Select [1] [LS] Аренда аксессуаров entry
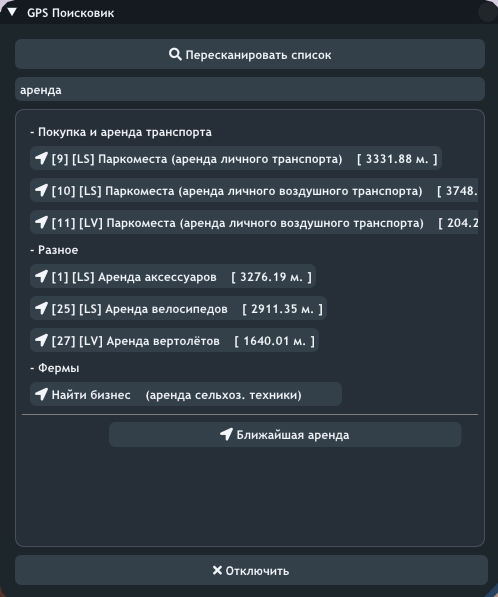Viewport: 498px width, 597px height. tap(173, 276)
